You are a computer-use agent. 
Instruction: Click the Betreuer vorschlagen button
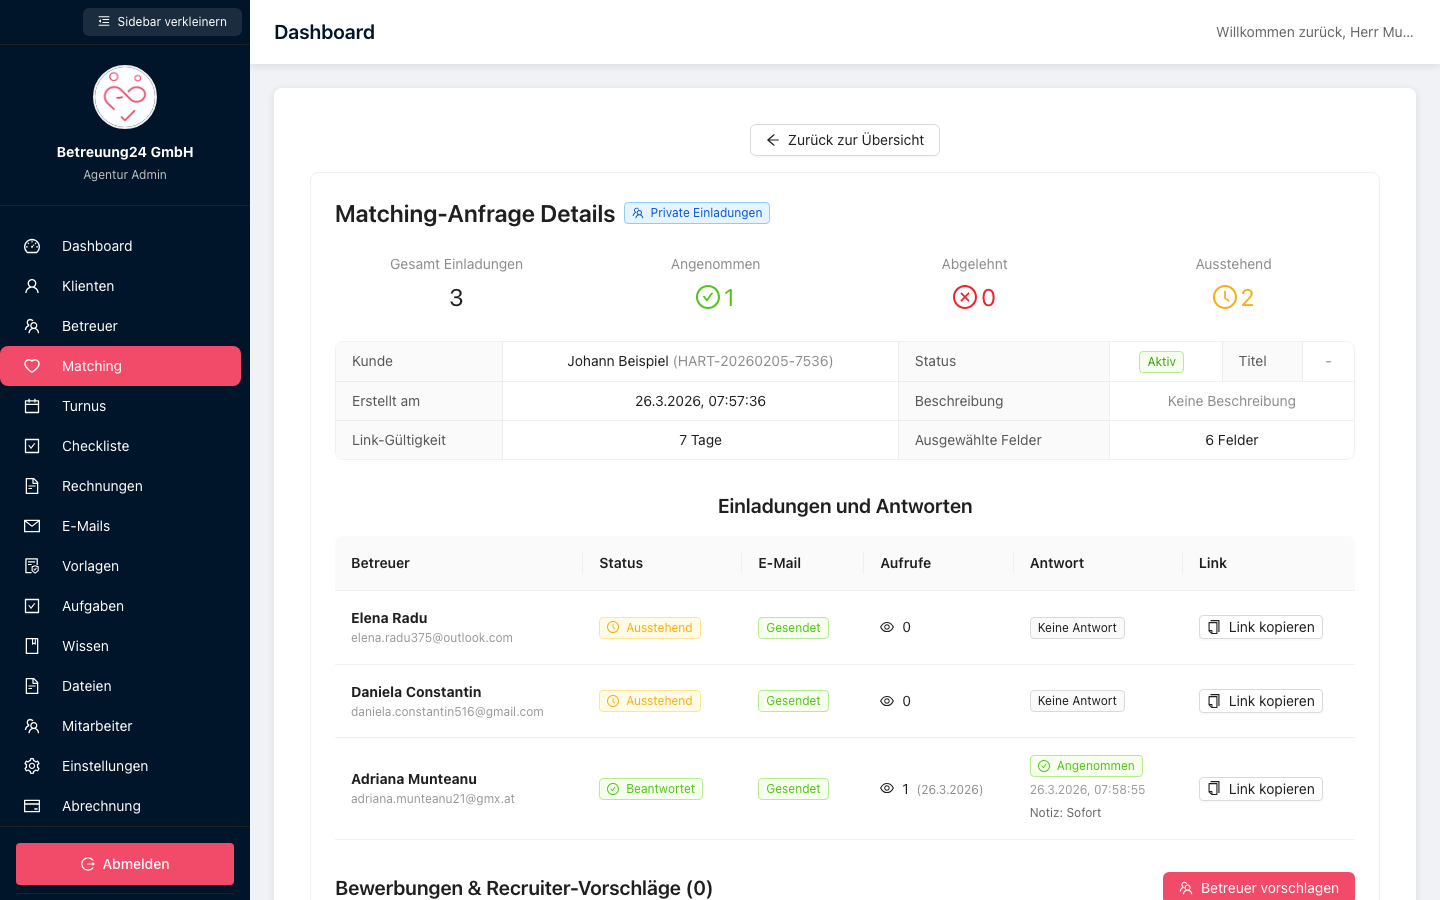point(1259,887)
